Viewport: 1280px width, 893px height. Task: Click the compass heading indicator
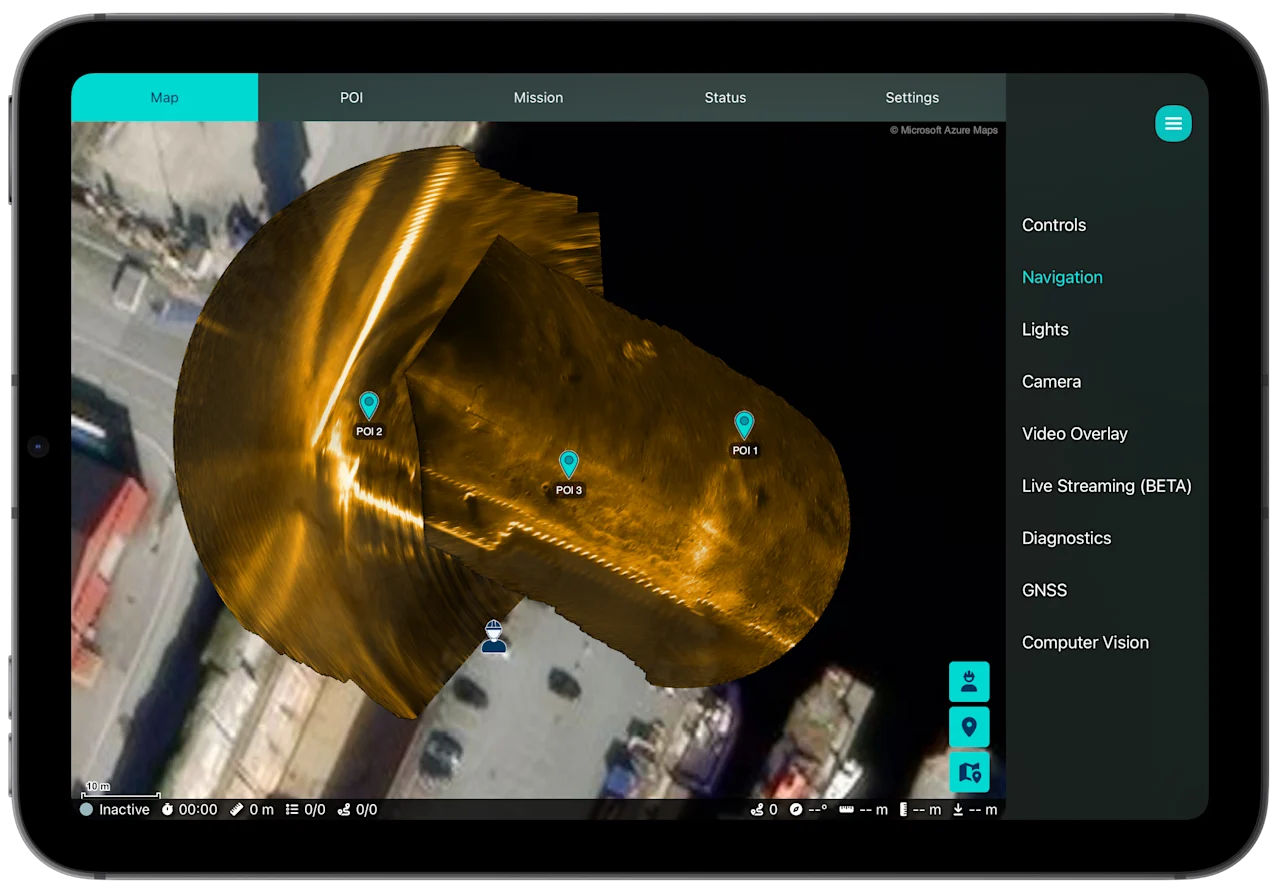(809, 810)
